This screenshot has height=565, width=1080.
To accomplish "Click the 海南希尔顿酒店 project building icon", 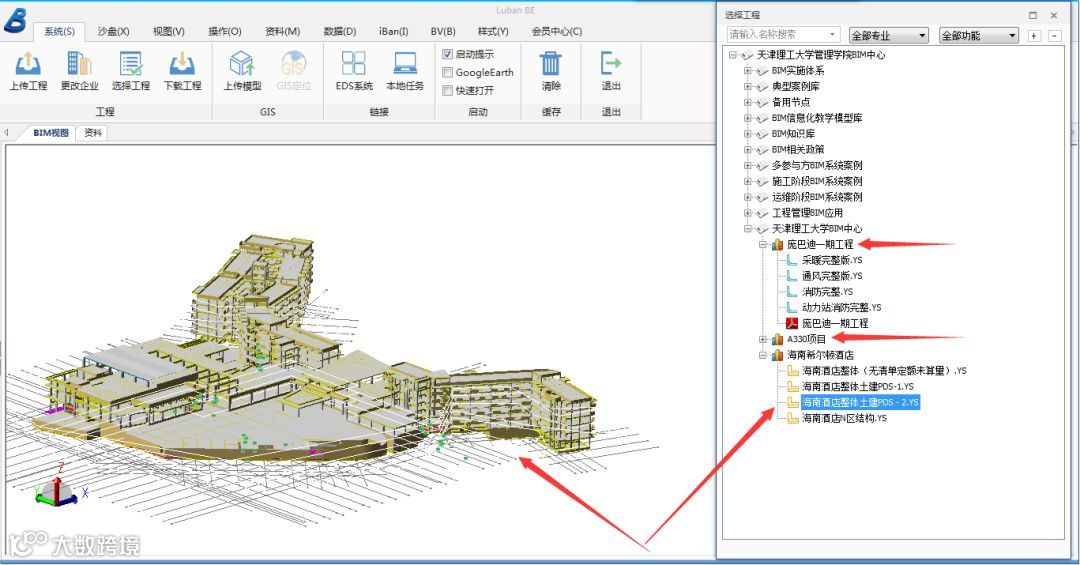I will (778, 355).
